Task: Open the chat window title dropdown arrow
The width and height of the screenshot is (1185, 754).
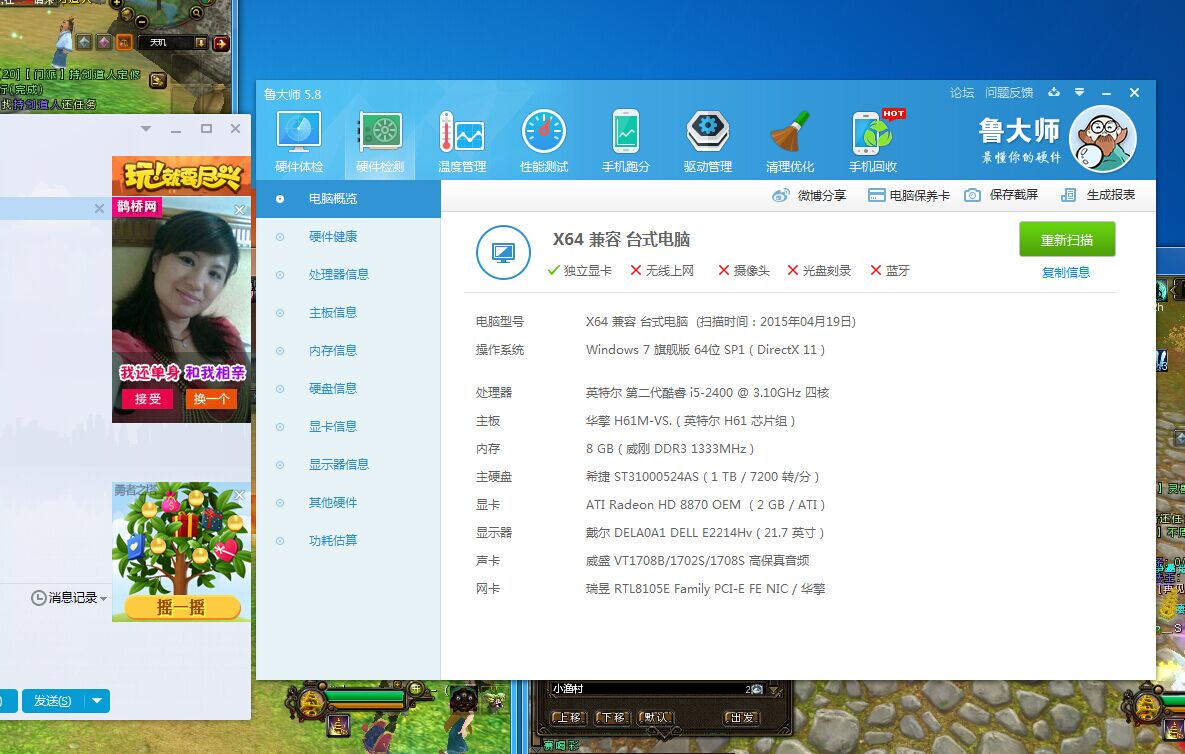Action: 146,129
